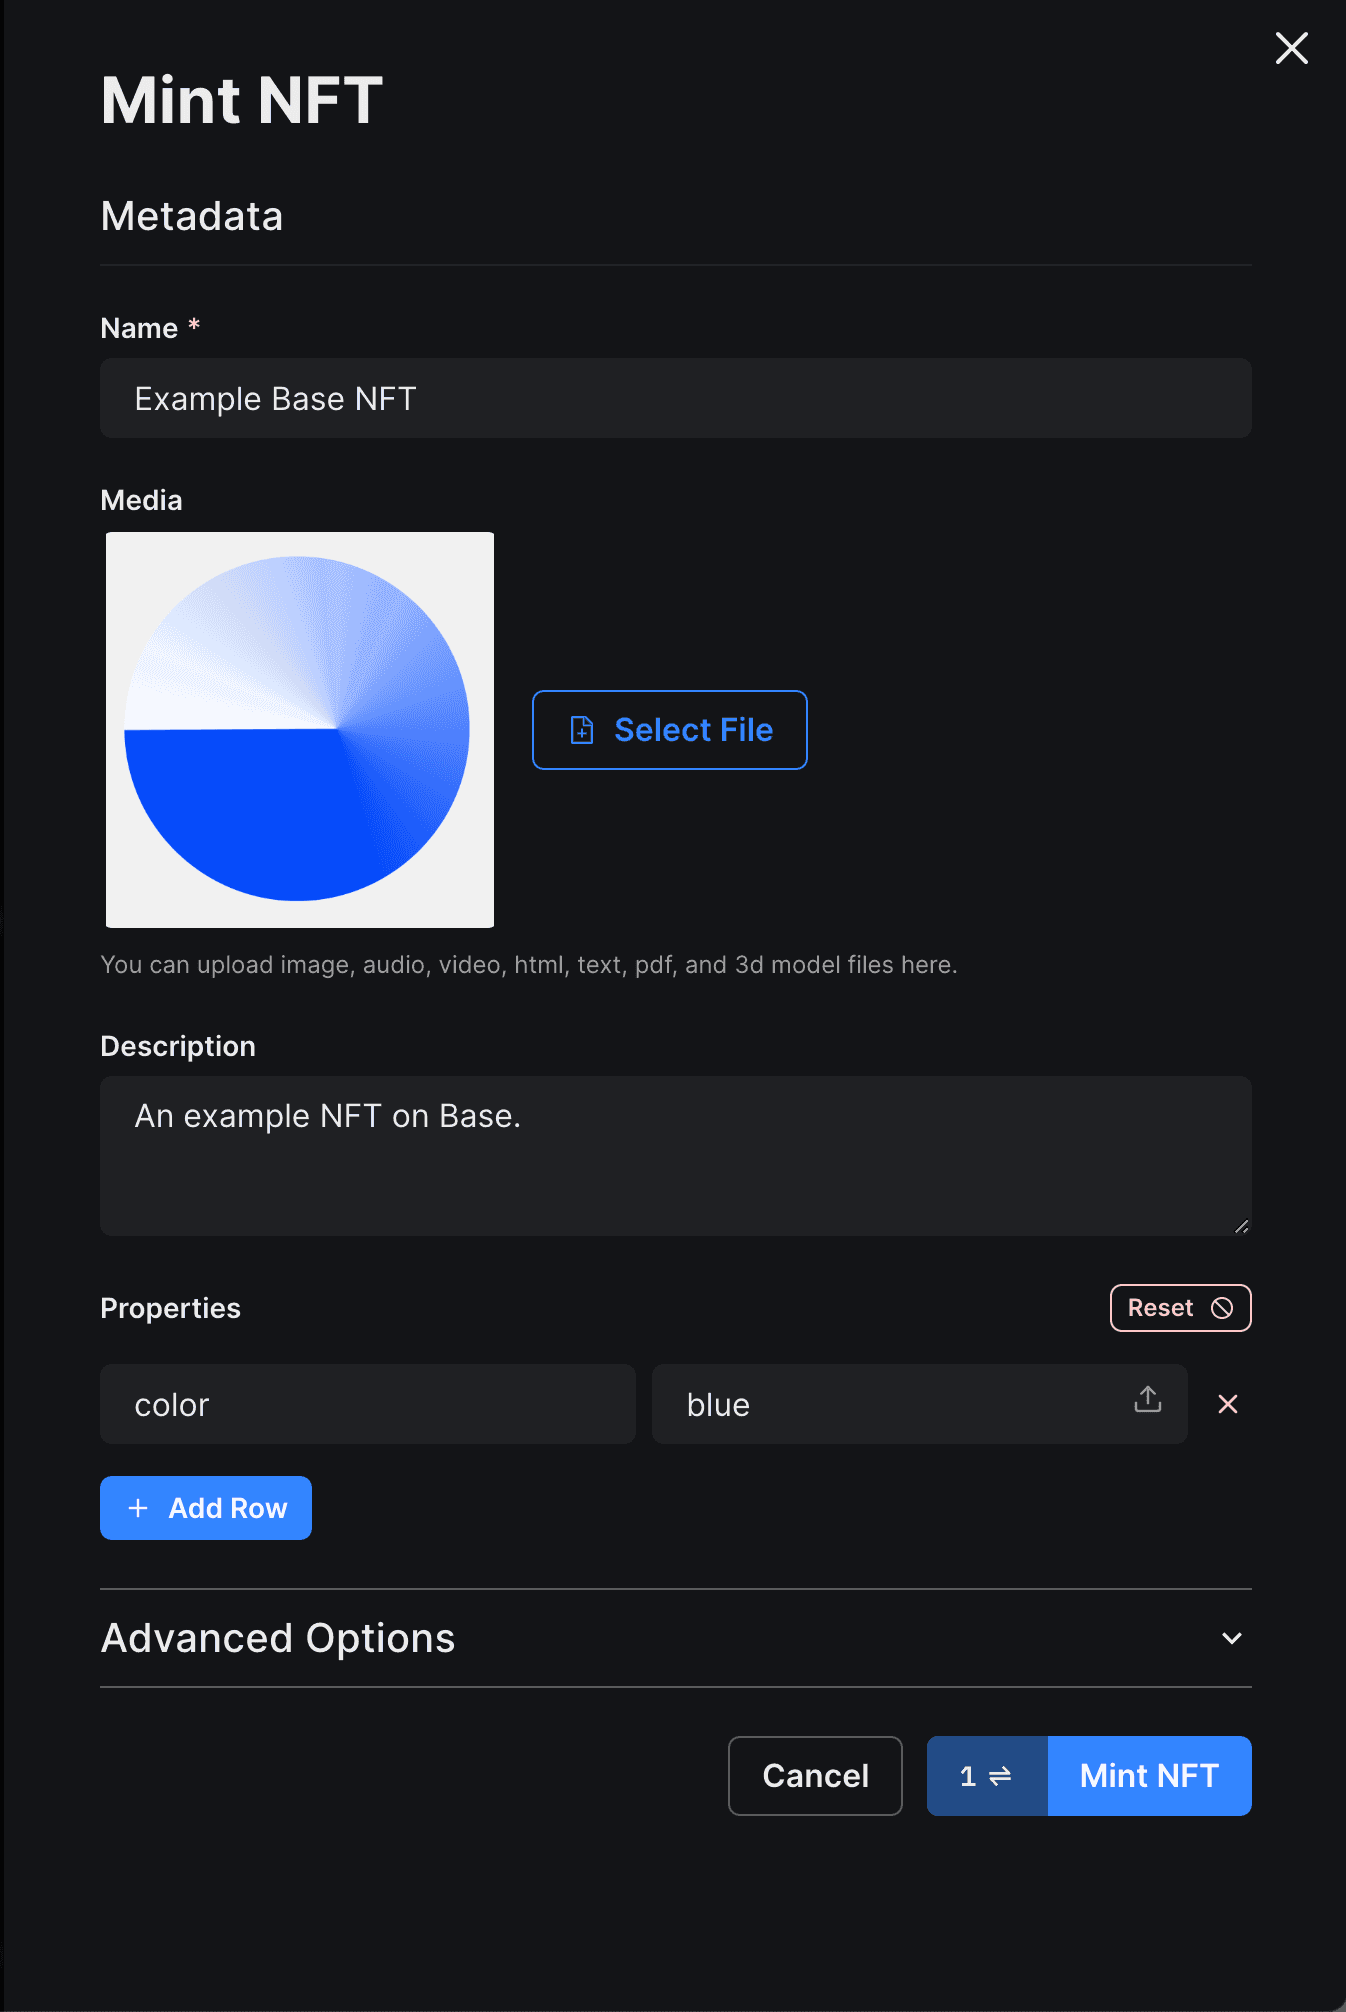Add a new property row

point(206,1508)
